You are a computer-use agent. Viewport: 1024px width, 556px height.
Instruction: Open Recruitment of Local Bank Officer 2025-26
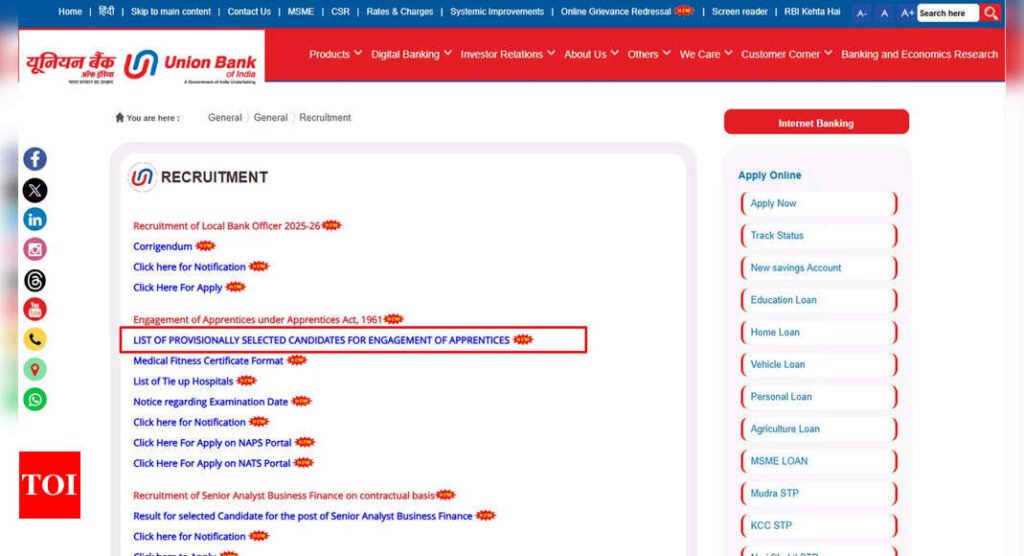[x=227, y=226]
